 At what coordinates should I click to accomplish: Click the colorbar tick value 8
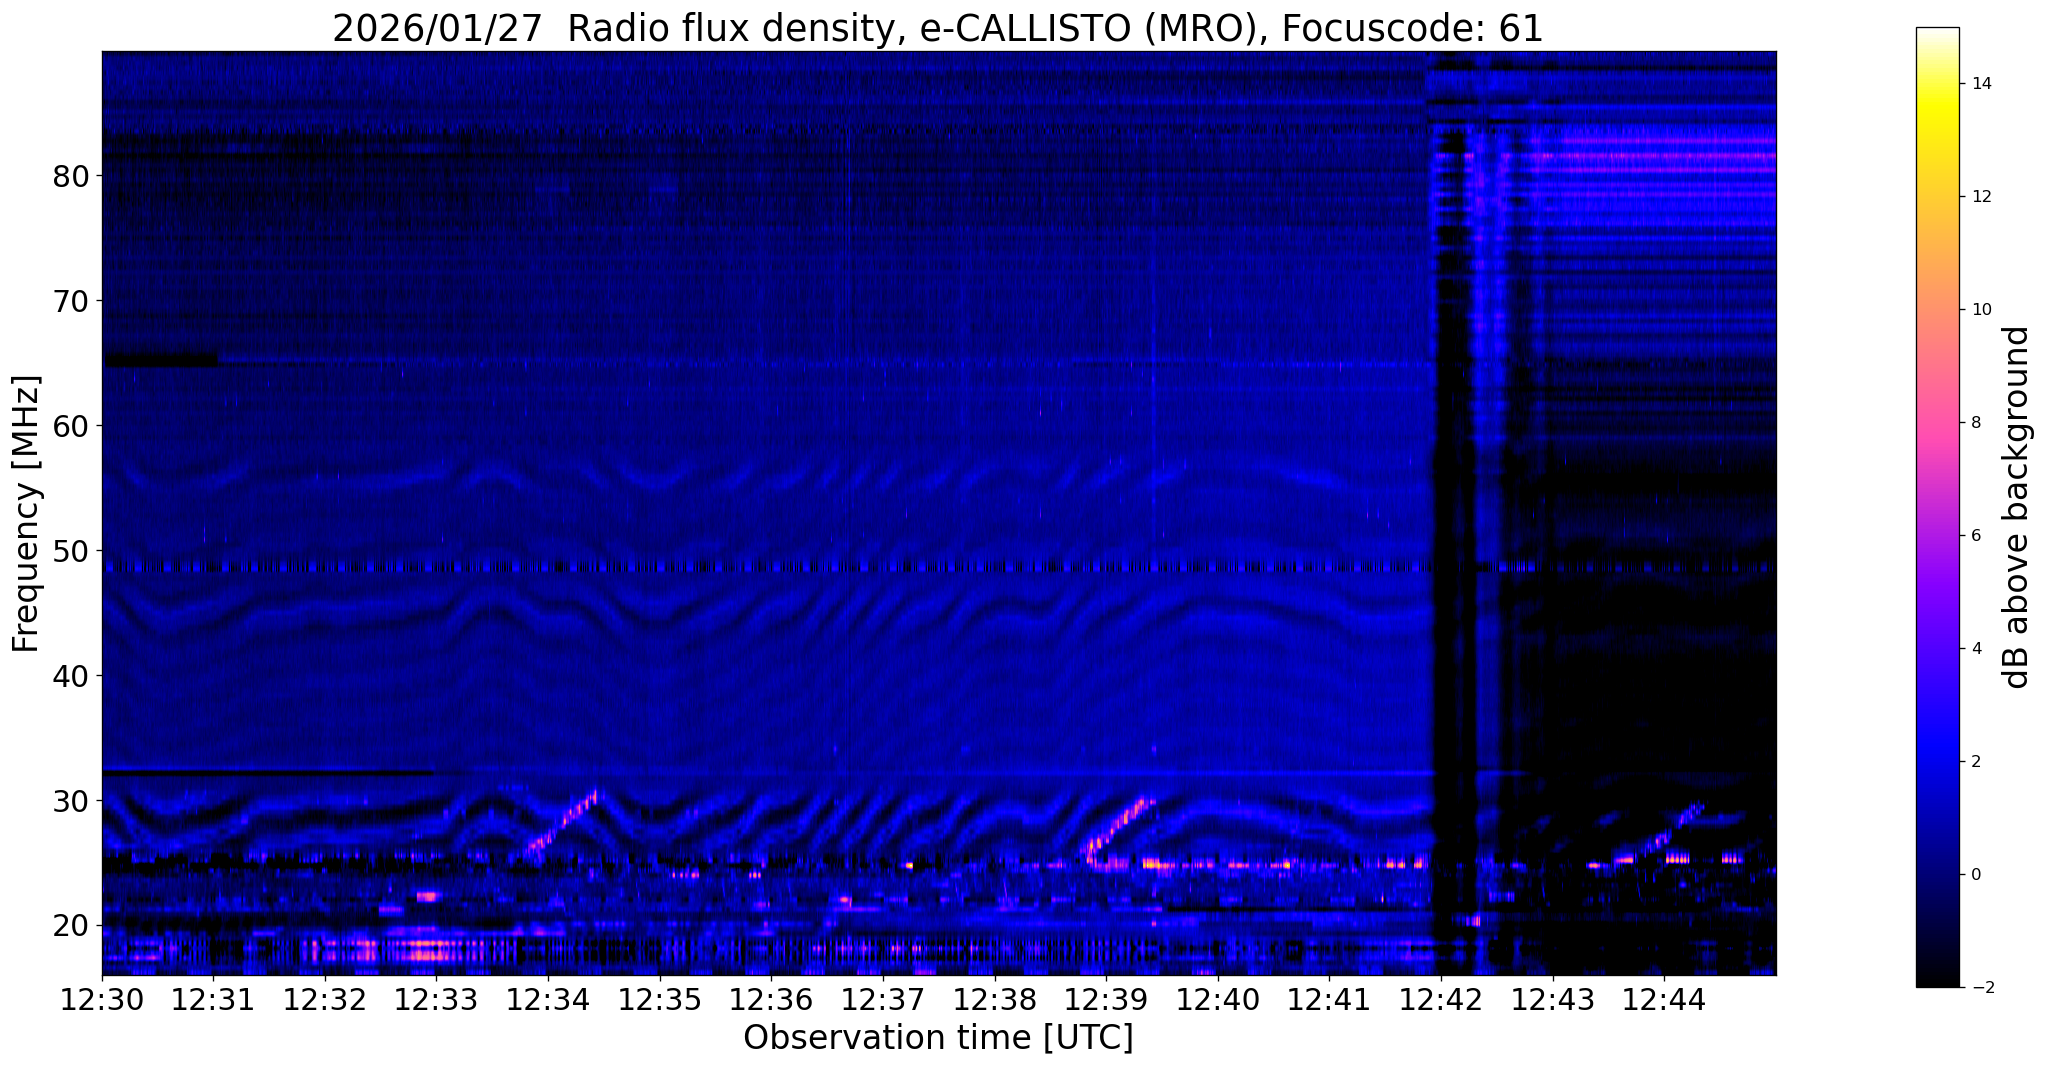[x=1975, y=423]
